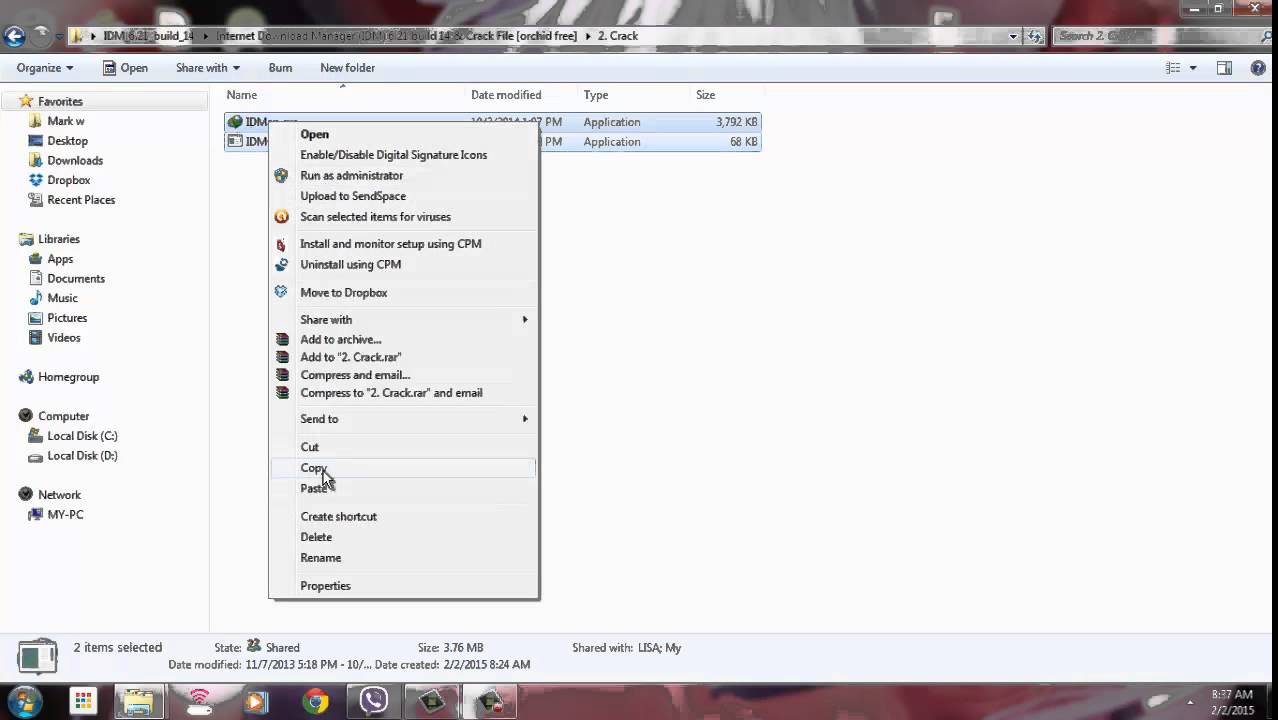Click the IDM 6.21 build 14 breadcrumb
1278x720 pixels.
click(x=148, y=36)
